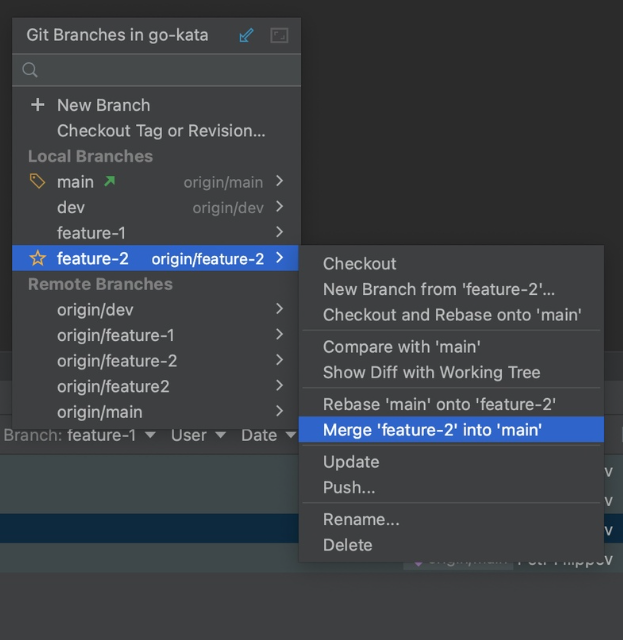Click Checkout Tag or Revision...
624x641 pixels.
click(161, 131)
